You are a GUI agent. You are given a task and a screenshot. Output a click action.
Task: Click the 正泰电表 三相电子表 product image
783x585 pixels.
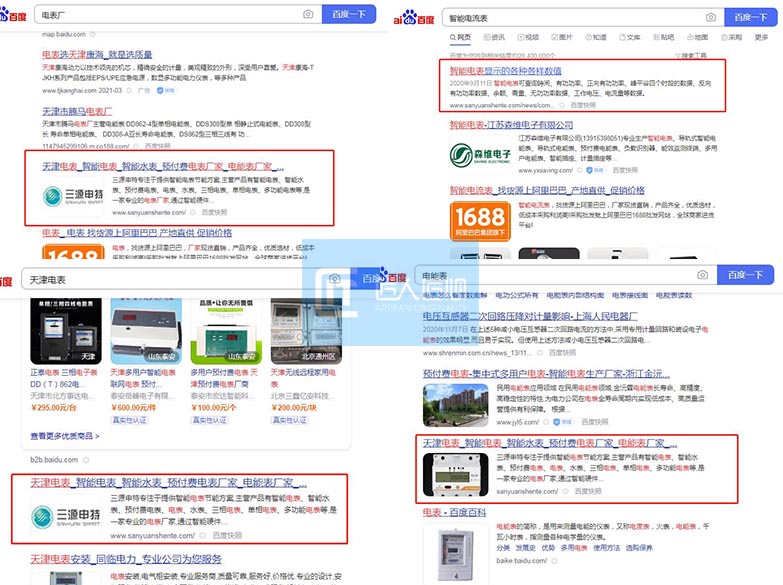66,331
